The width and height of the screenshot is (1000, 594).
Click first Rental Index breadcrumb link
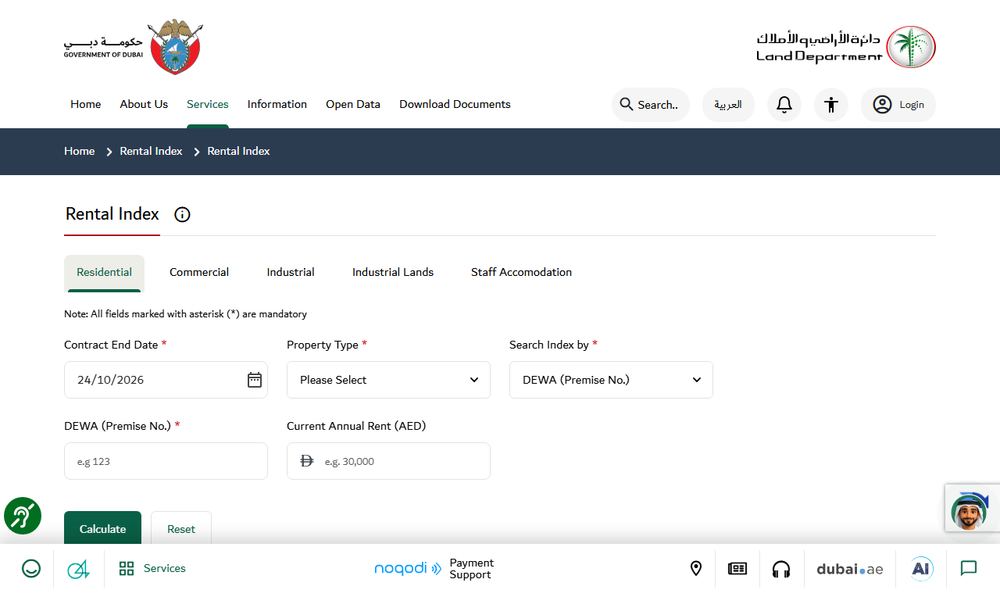click(151, 151)
